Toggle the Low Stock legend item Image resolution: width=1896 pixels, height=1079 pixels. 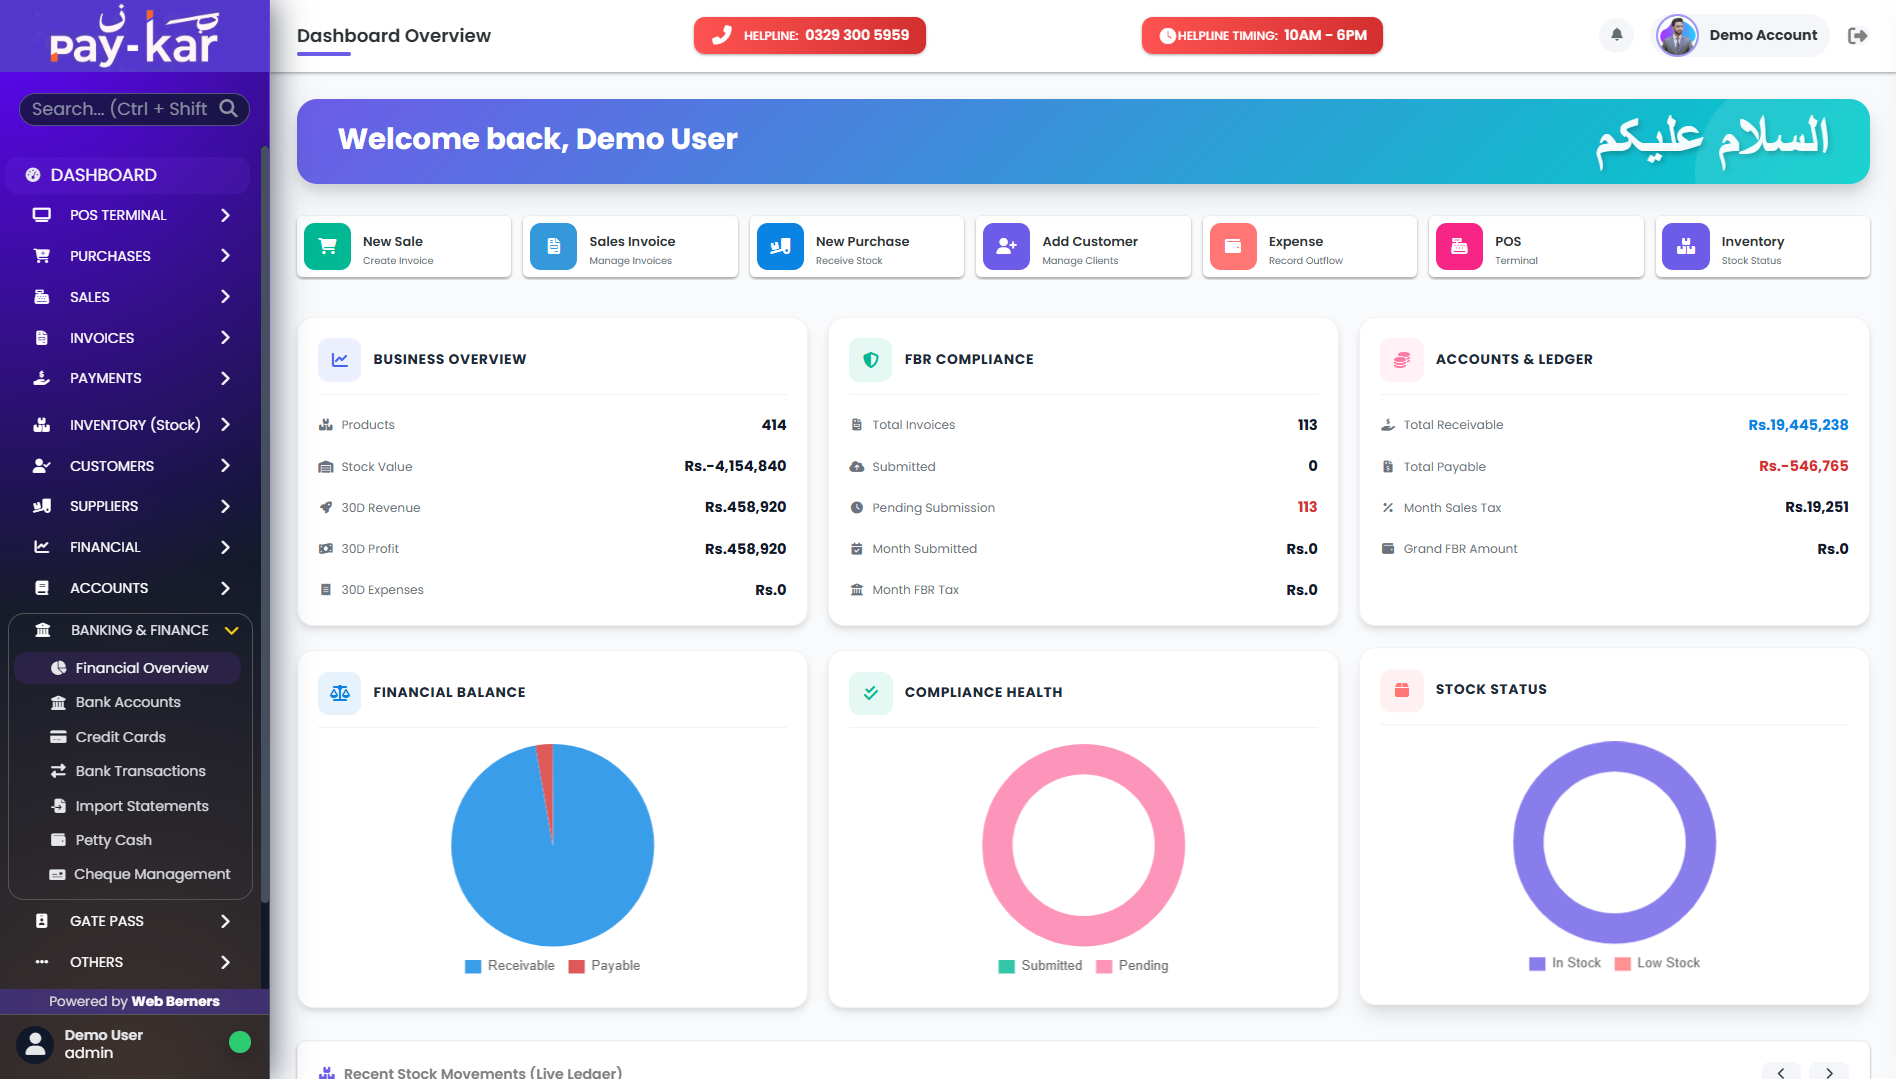1657,963
